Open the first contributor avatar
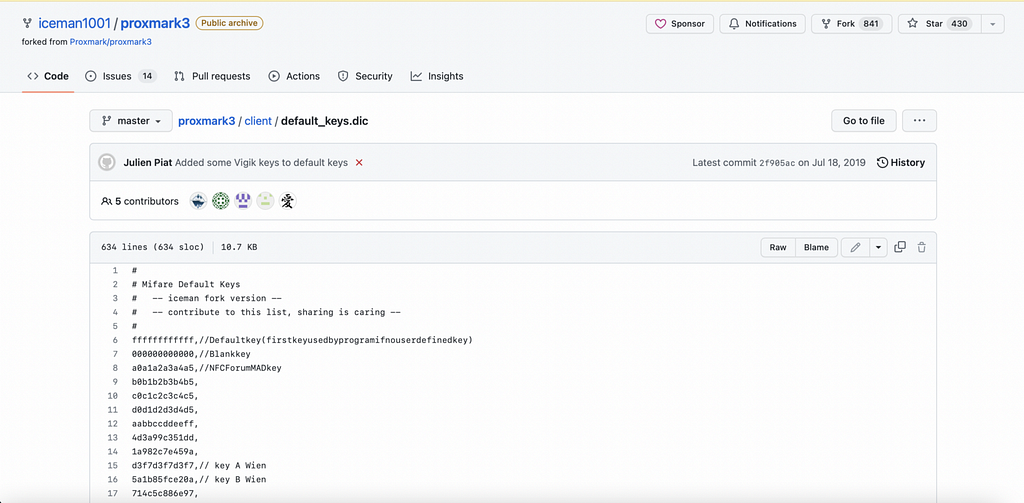The image size is (1024, 503). point(199,201)
